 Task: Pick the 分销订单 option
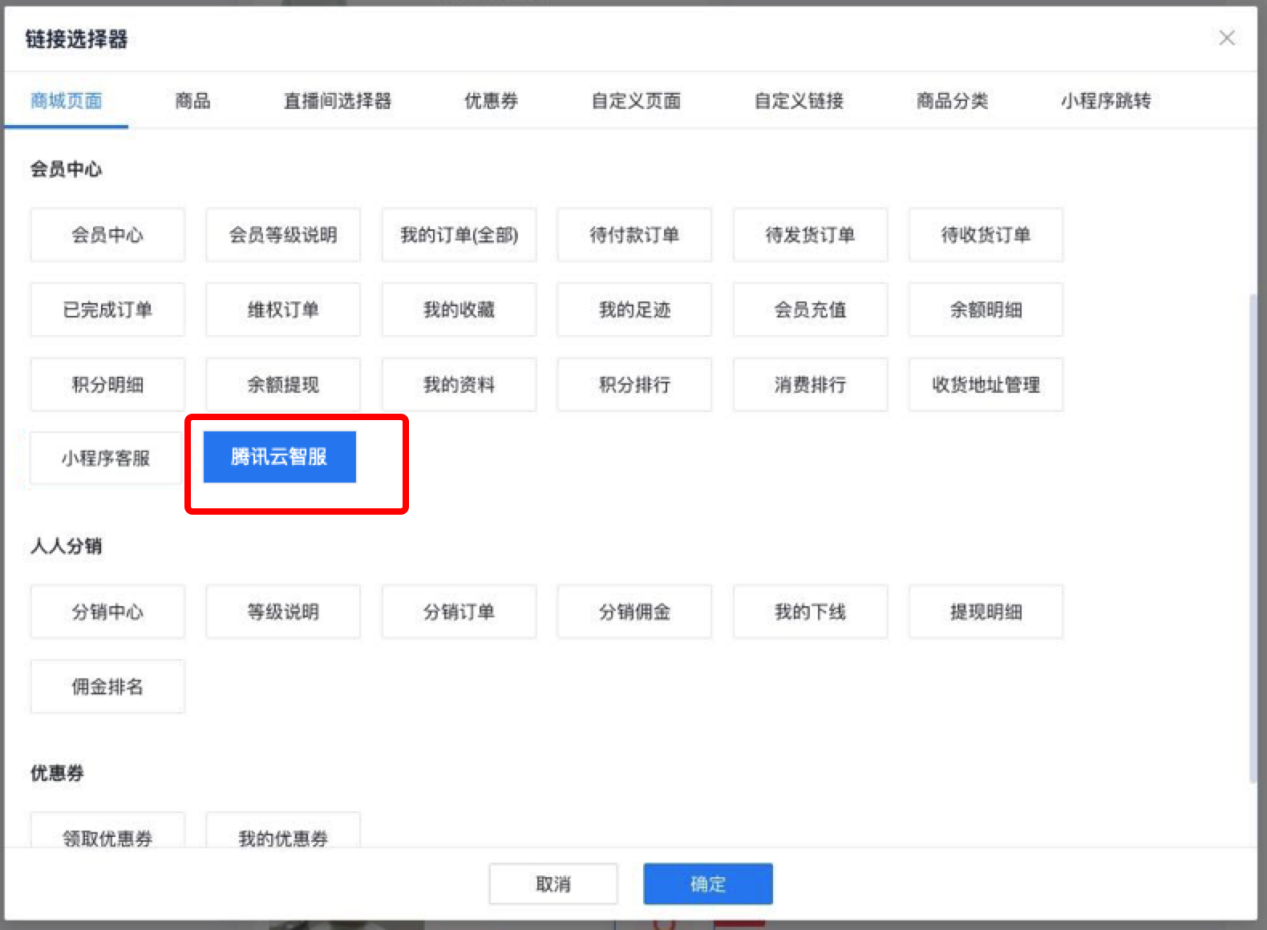click(x=459, y=612)
